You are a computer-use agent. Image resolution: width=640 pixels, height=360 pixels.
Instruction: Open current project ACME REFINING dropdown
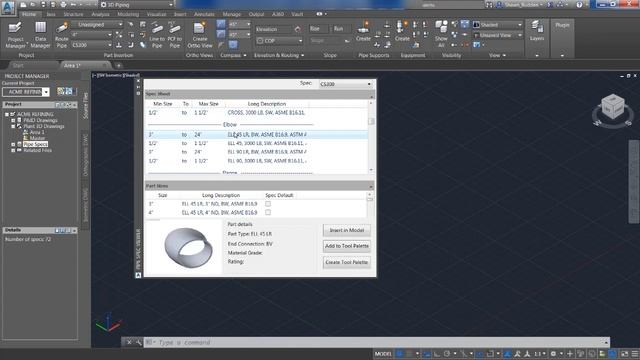pyautogui.click(x=26, y=92)
